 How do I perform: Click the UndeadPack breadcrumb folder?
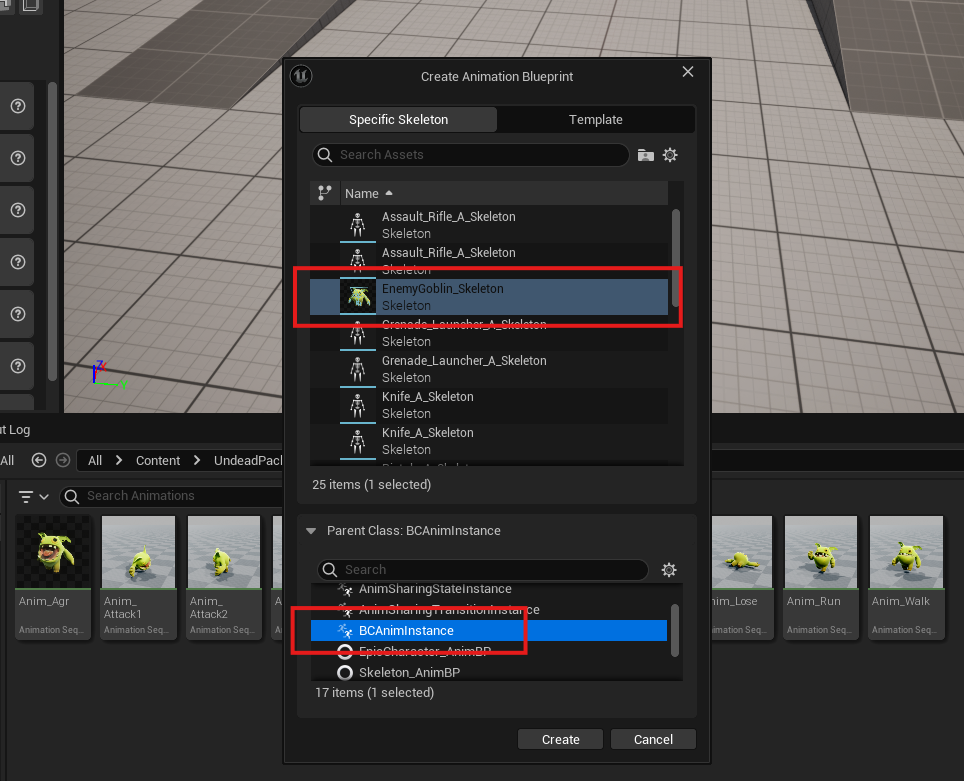point(248,461)
